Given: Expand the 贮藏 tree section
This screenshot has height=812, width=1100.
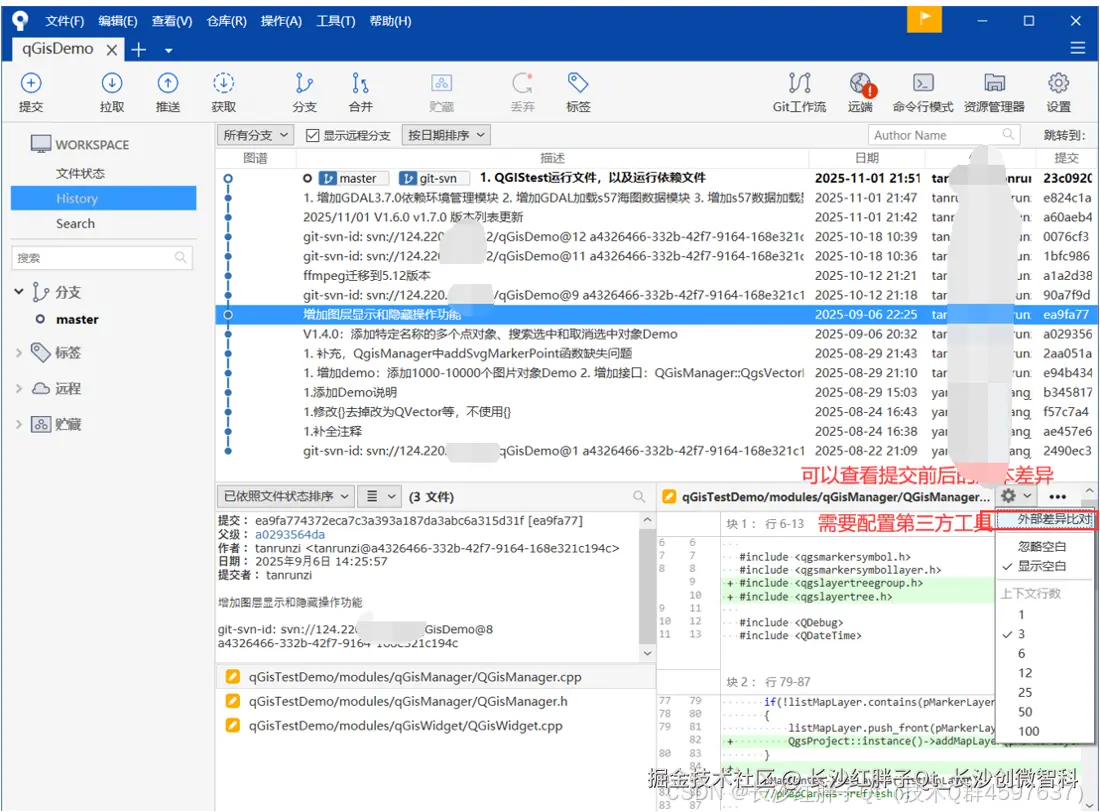Looking at the screenshot, I should click(19, 424).
